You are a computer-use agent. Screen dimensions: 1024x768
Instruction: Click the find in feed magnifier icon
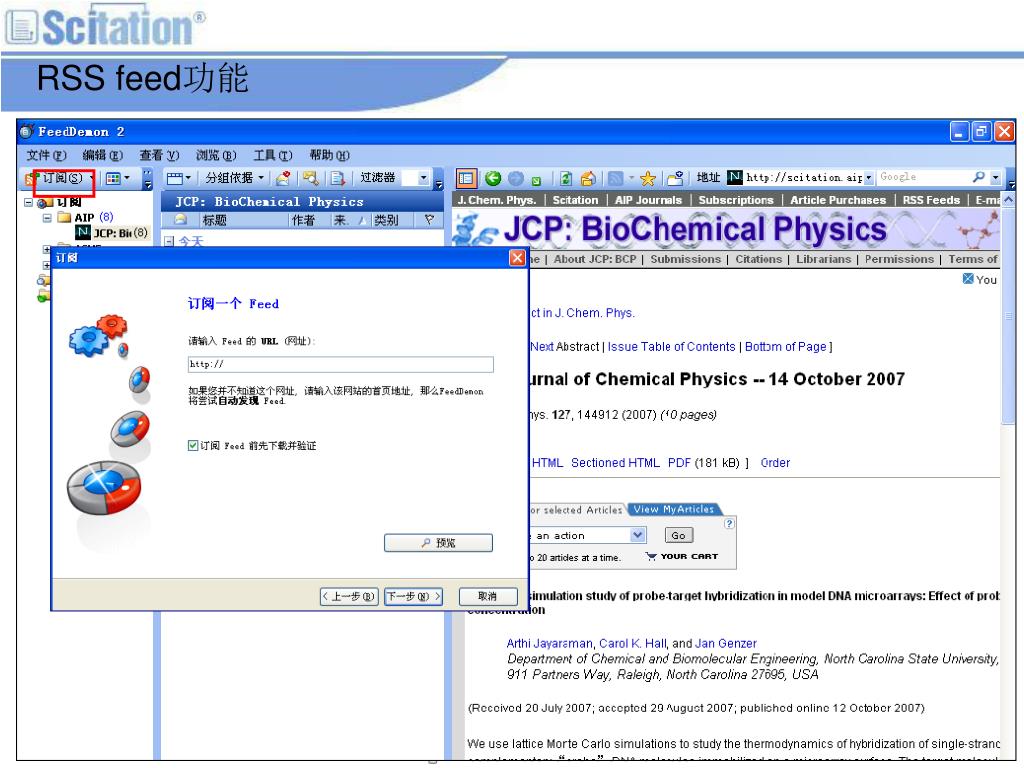(310, 178)
